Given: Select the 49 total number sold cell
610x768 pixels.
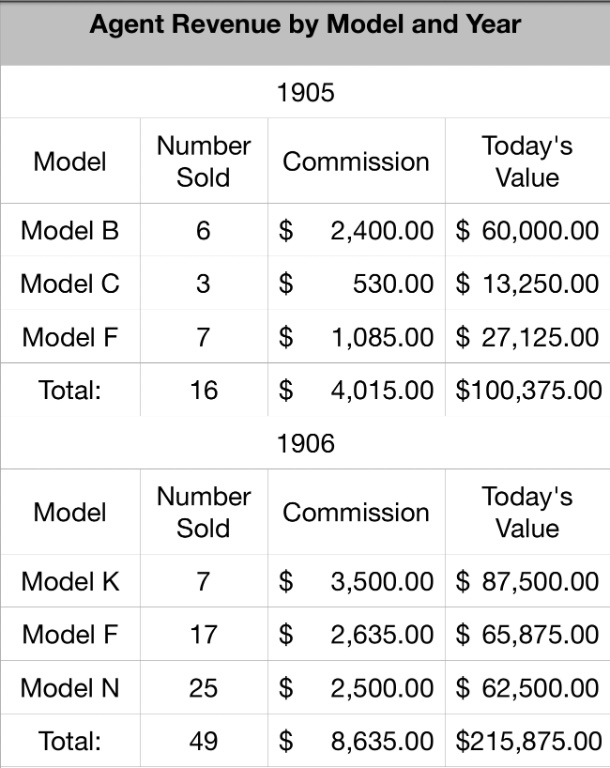Looking at the screenshot, I should [x=203, y=741].
